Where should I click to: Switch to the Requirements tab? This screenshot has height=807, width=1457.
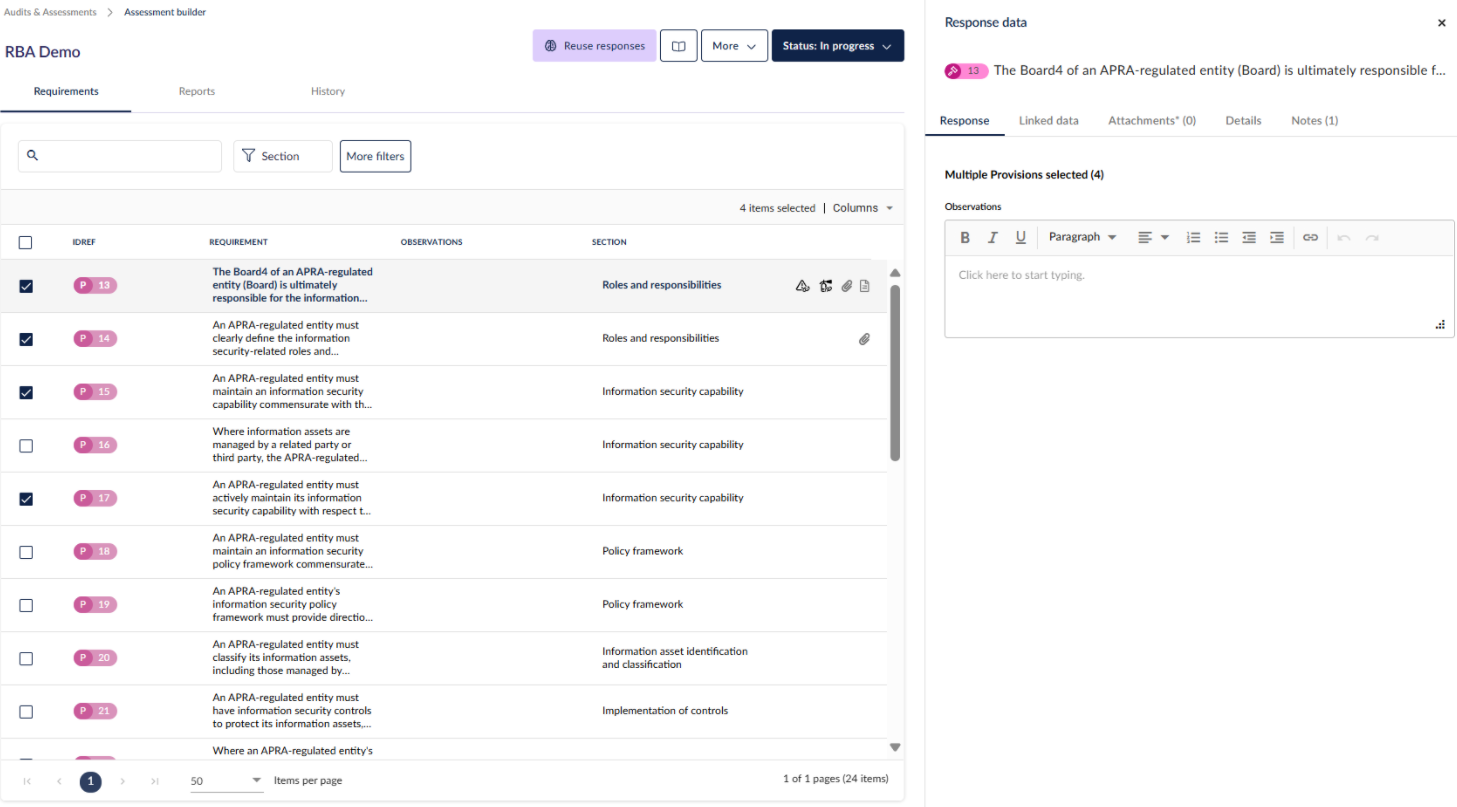tap(66, 91)
